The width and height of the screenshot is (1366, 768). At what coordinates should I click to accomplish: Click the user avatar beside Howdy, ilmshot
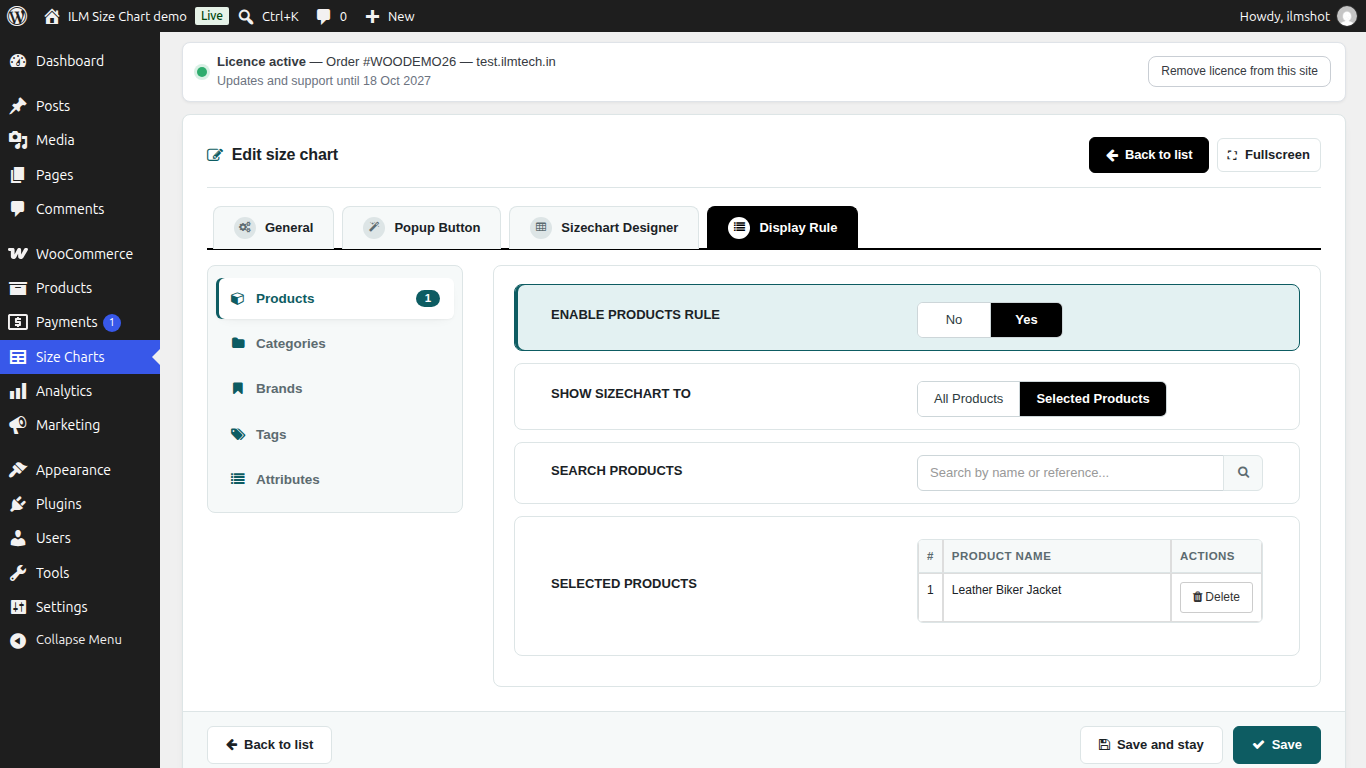pos(1347,16)
